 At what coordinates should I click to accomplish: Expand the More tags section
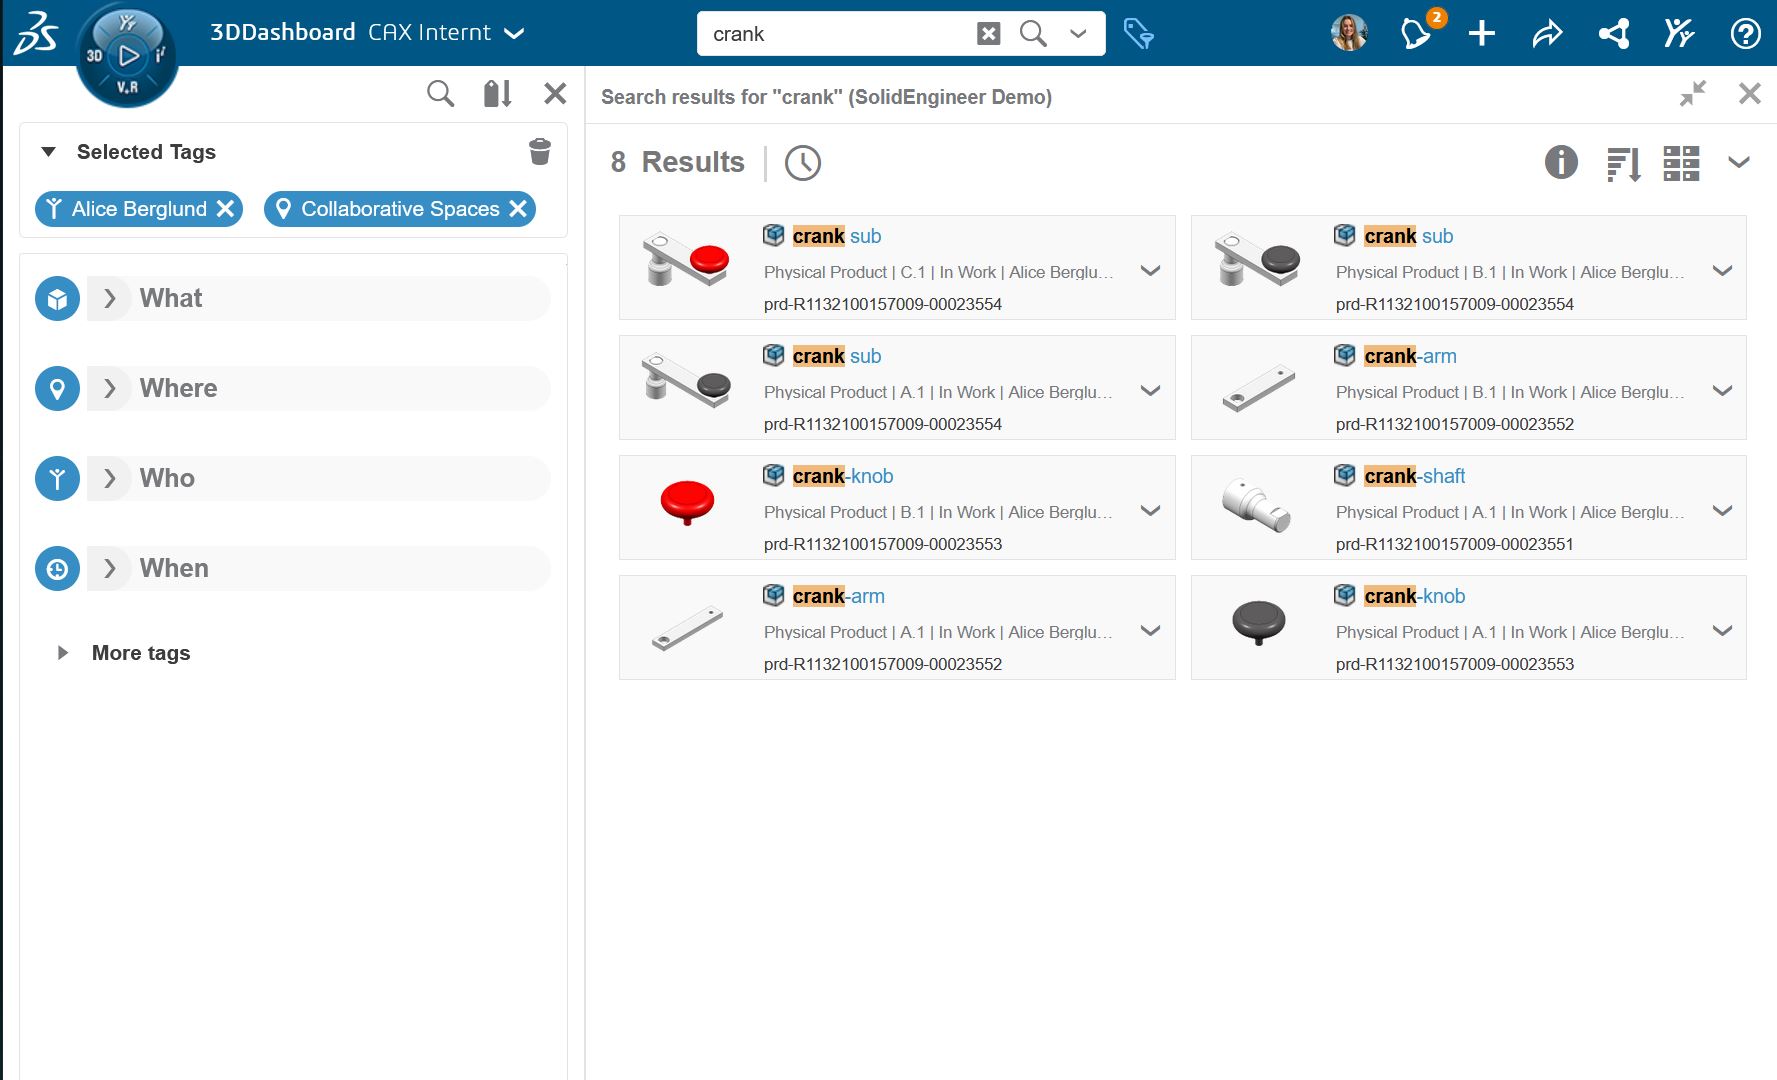pyautogui.click(x=63, y=653)
